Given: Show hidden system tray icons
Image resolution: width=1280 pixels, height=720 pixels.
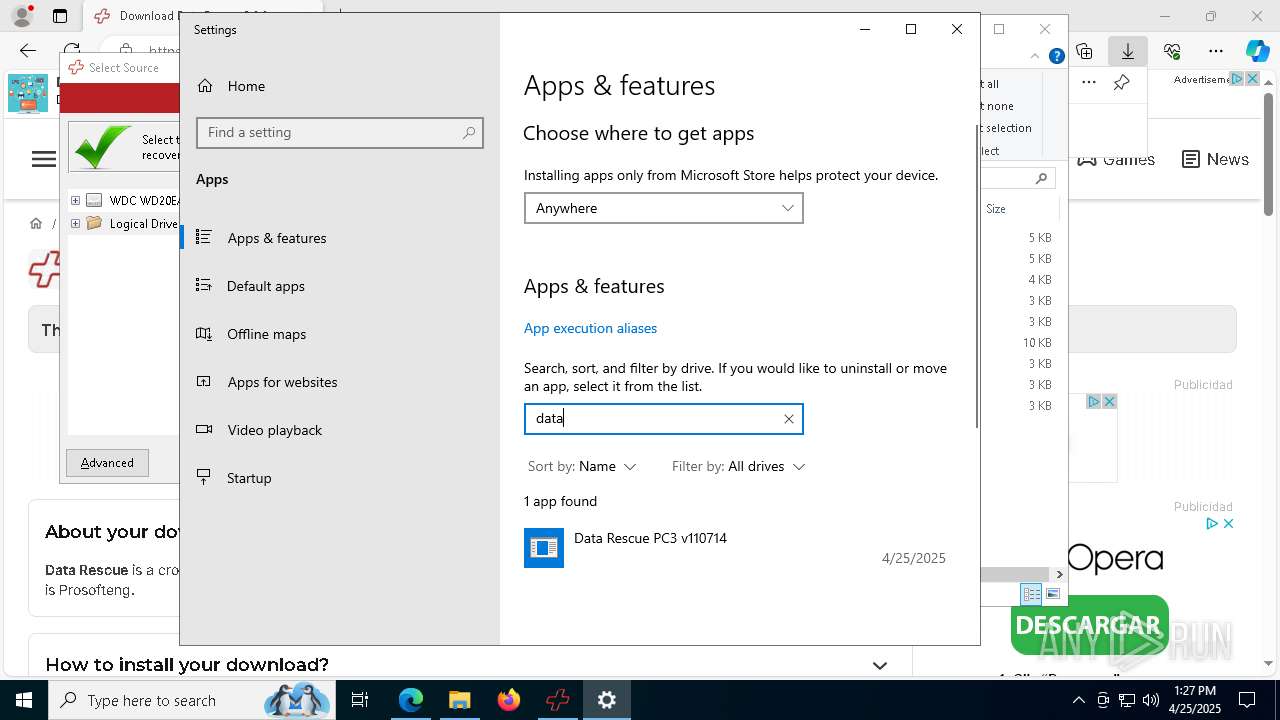Looking at the screenshot, I should [1078, 700].
